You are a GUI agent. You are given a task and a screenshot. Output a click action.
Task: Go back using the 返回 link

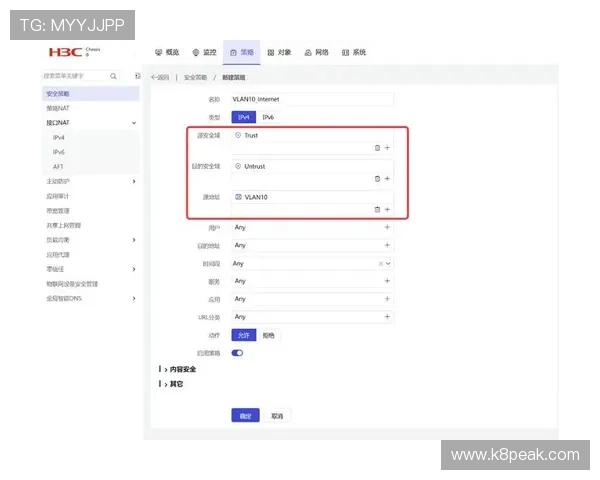click(160, 77)
